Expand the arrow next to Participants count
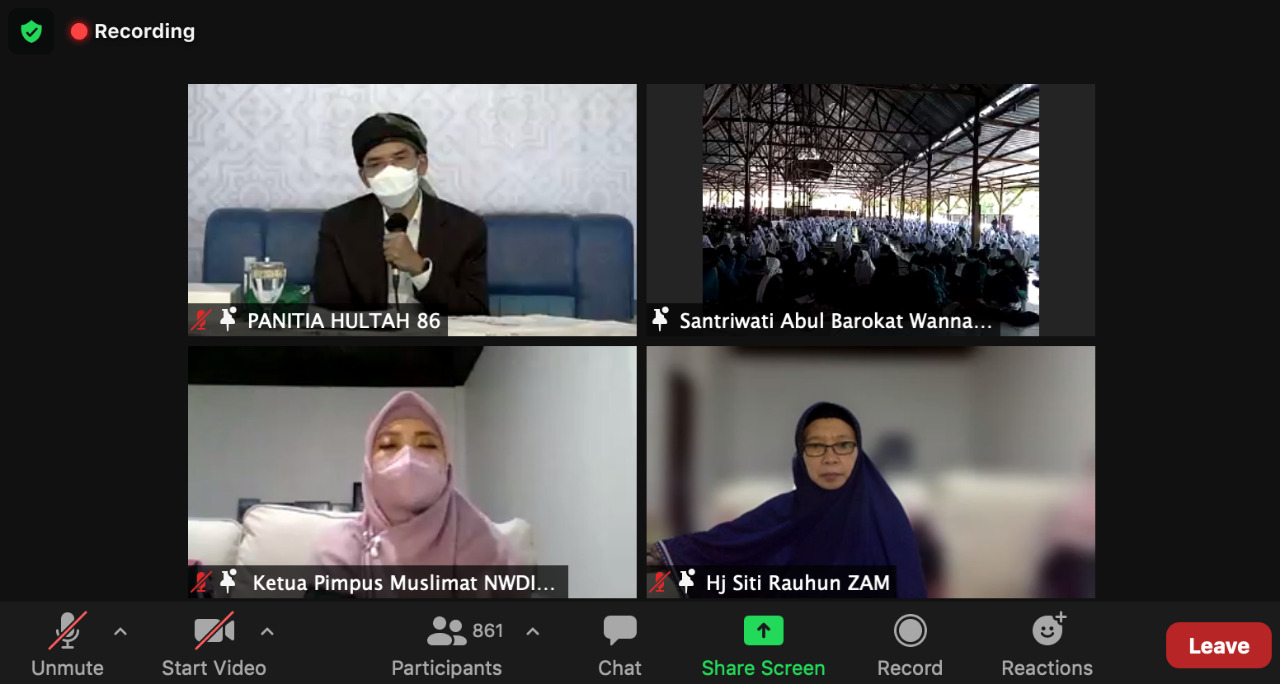This screenshot has height=684, width=1280. click(533, 631)
